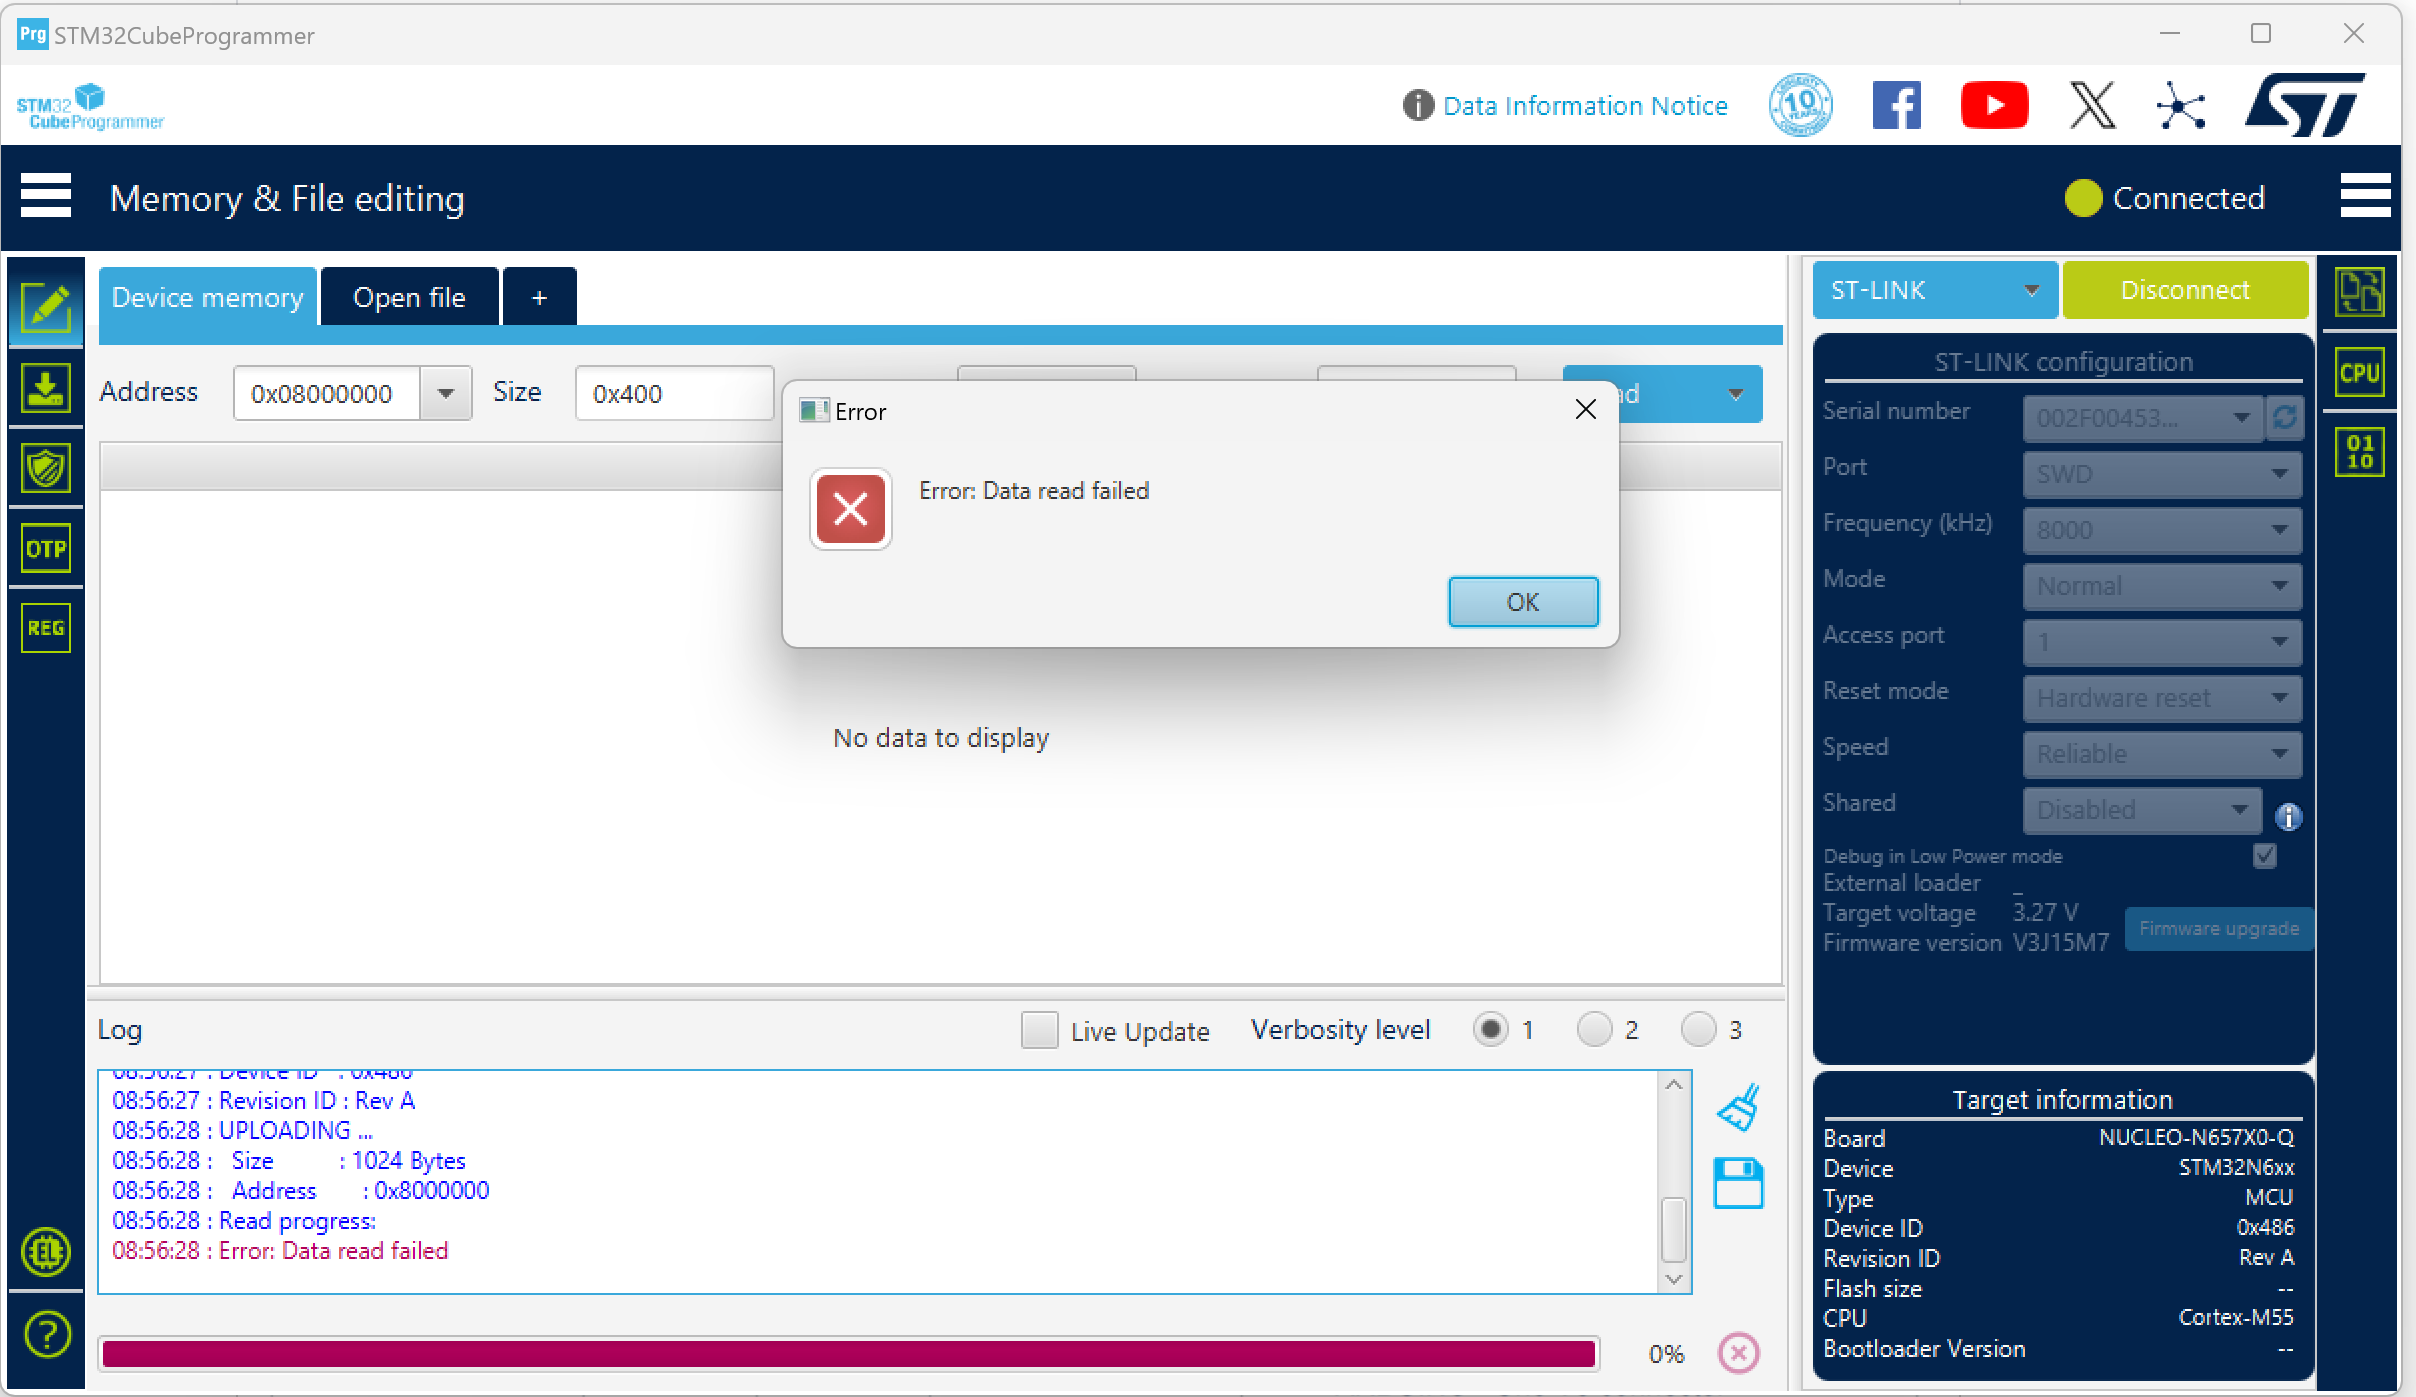This screenshot has height=1397, width=2416.
Task: Click the Address input field
Action: [x=326, y=394]
